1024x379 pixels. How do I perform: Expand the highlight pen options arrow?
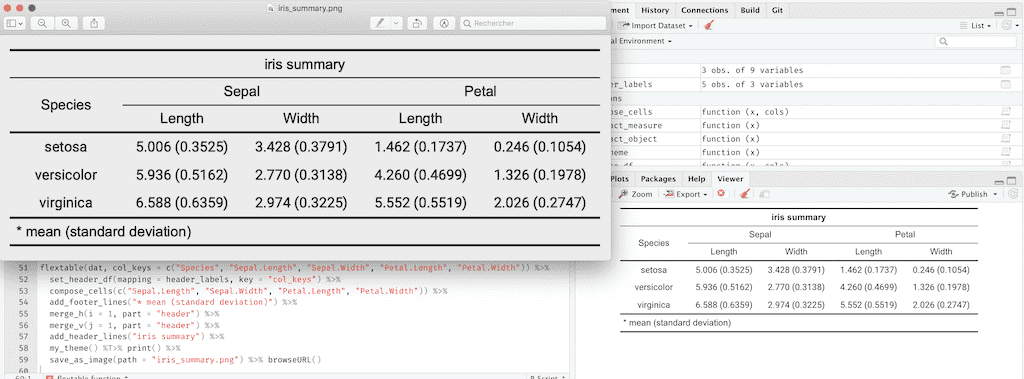396,23
